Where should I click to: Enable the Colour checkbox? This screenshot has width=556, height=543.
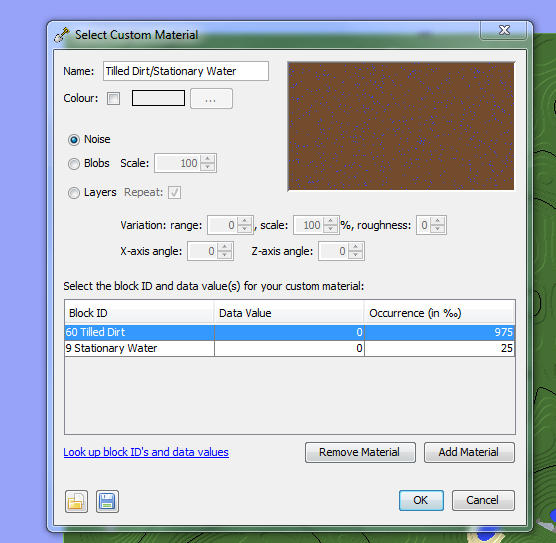point(113,98)
